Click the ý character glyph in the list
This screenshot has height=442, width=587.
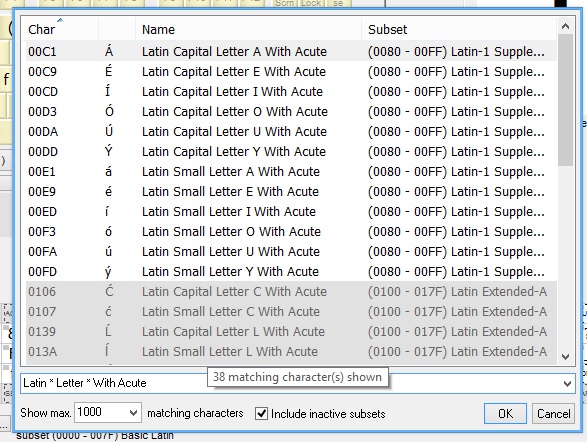[109, 272]
